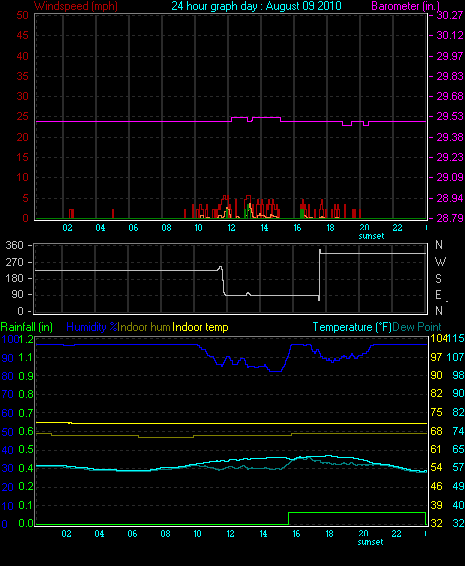This screenshot has width=465, height=566.
Task: Click sunset marker under top graph
Action: (x=371, y=236)
